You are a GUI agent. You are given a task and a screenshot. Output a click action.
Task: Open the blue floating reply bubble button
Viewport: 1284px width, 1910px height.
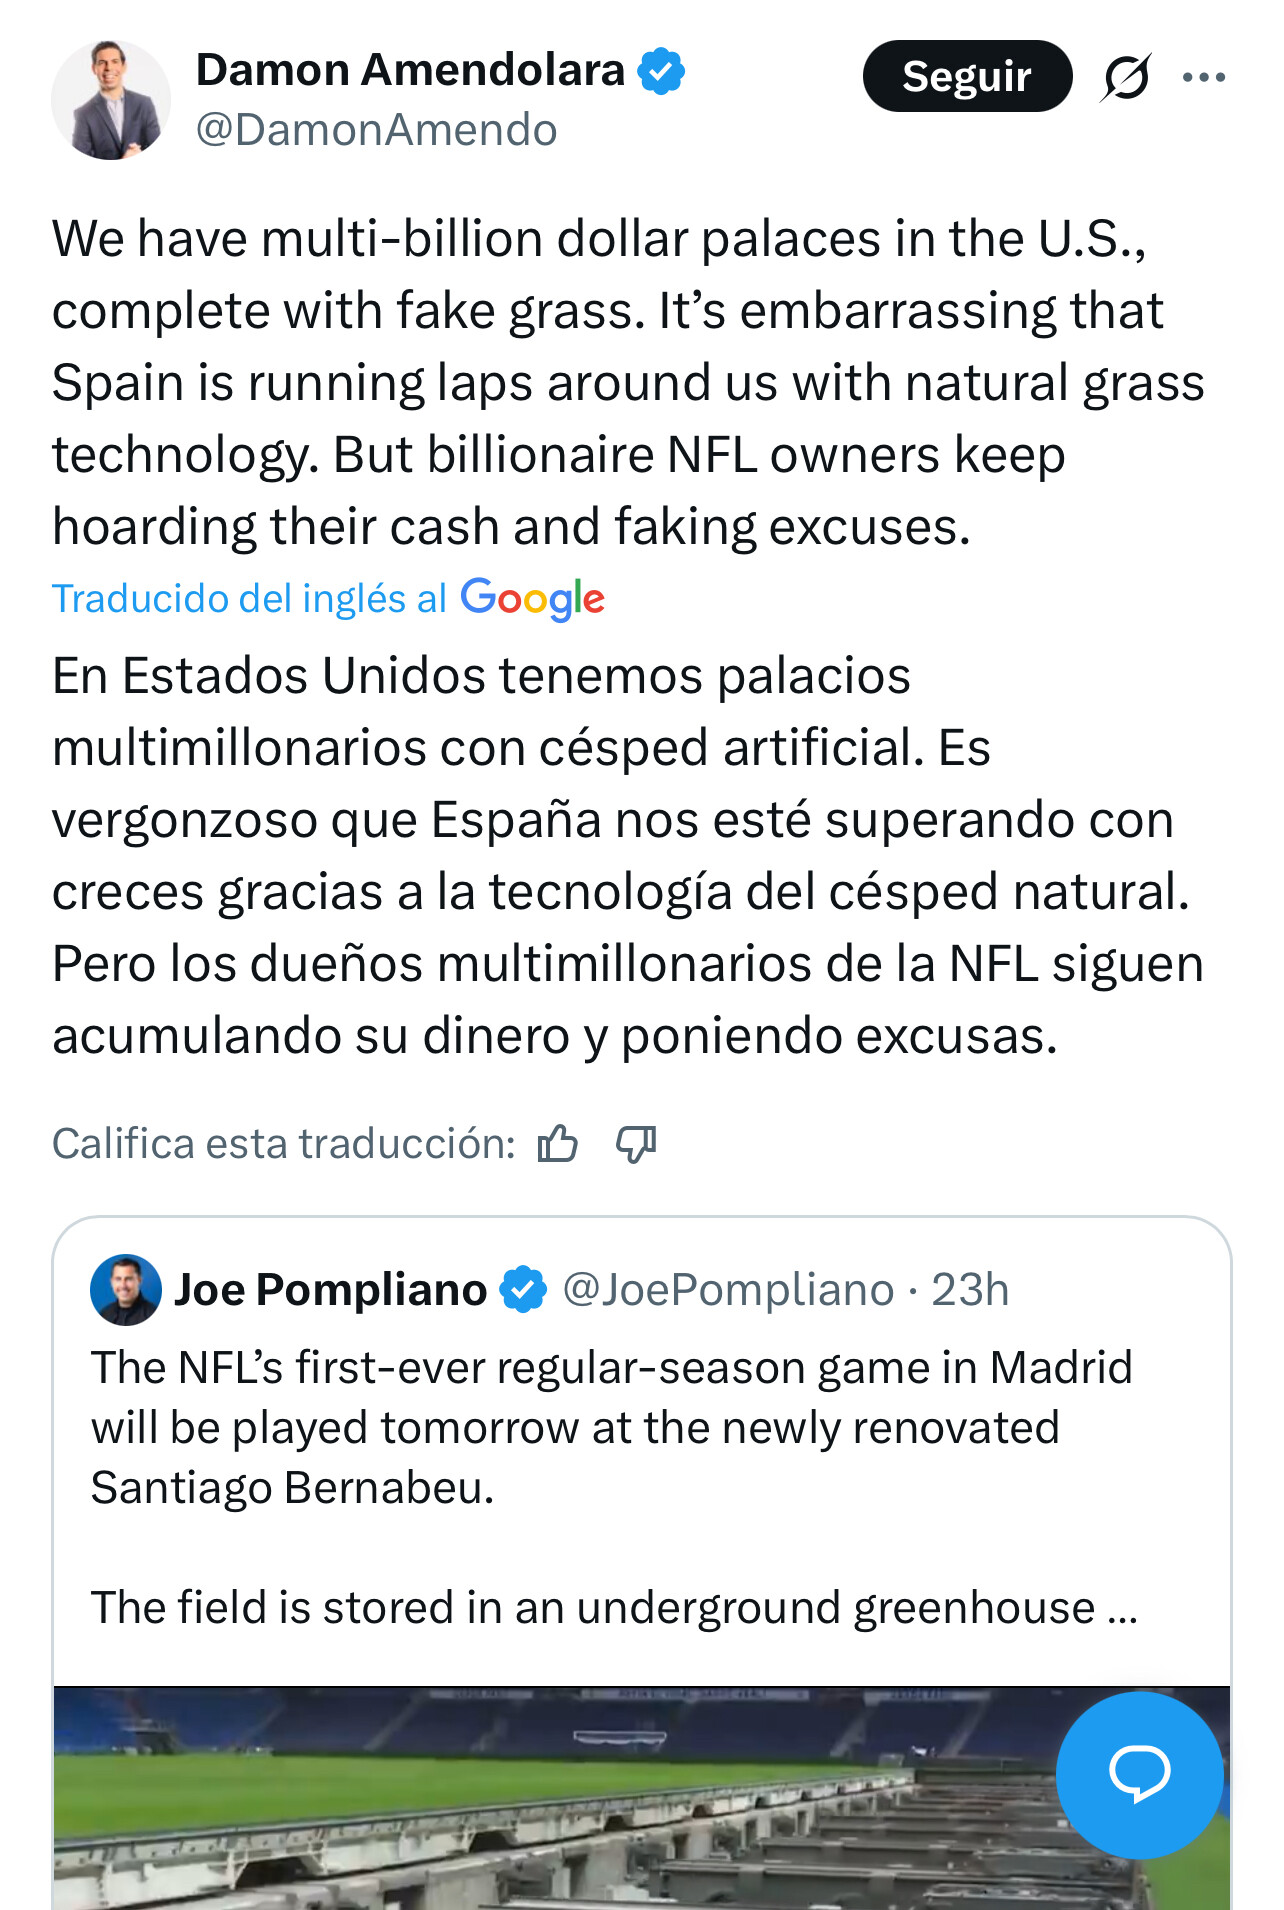click(1139, 1774)
